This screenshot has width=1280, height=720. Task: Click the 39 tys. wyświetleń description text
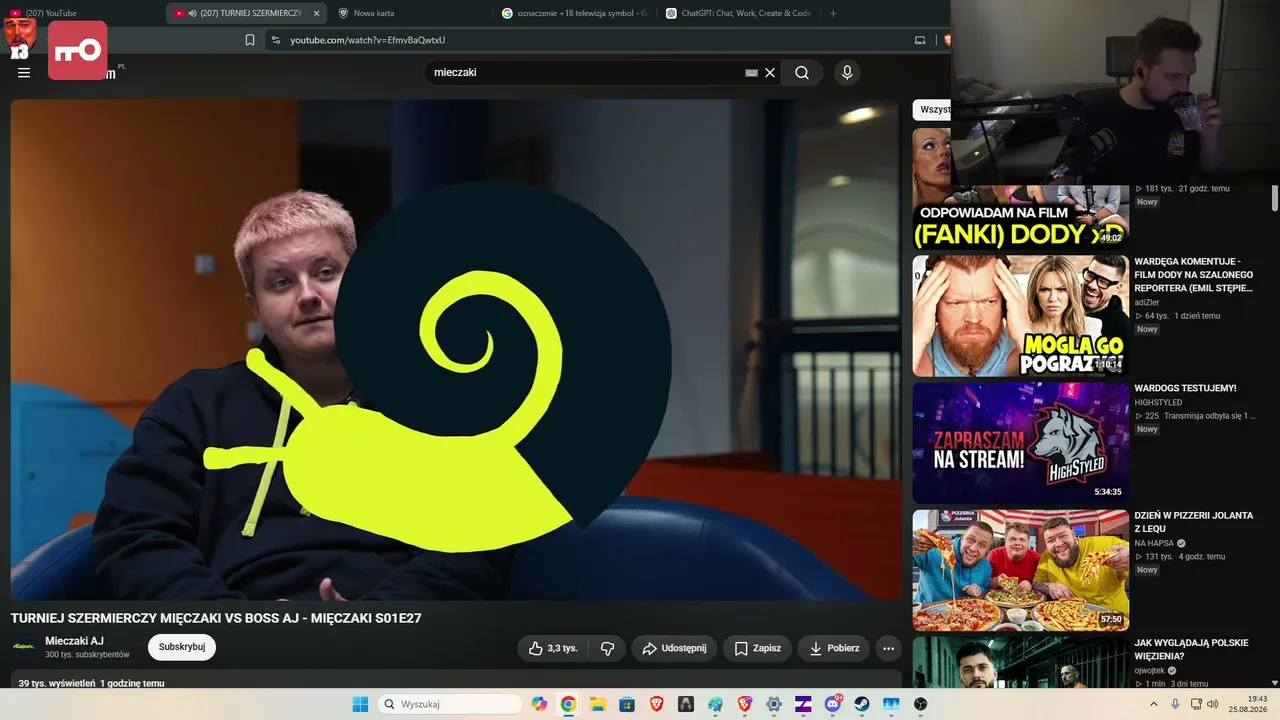click(x=91, y=683)
